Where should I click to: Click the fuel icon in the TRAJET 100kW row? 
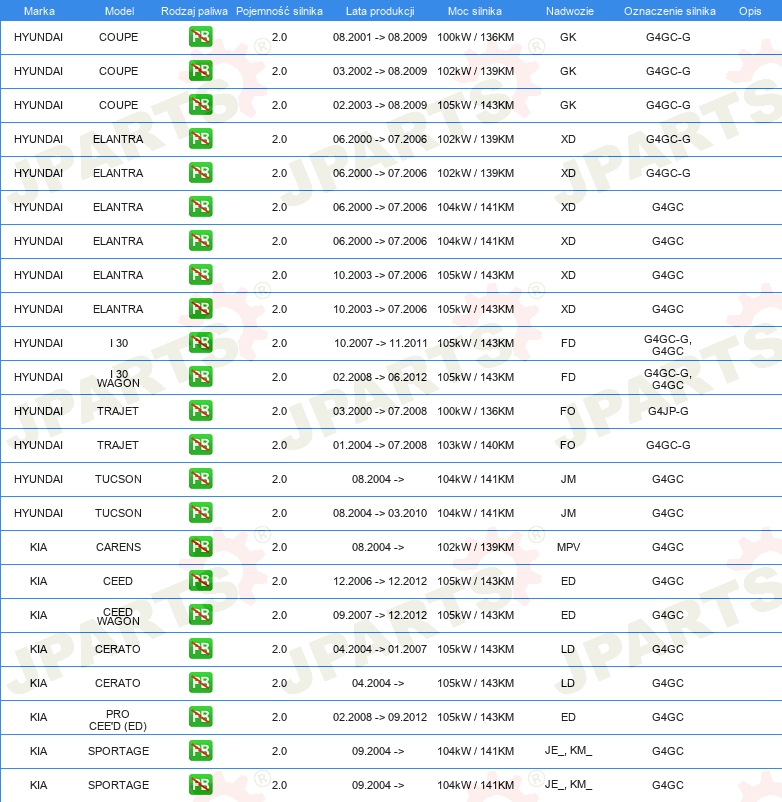click(x=200, y=411)
